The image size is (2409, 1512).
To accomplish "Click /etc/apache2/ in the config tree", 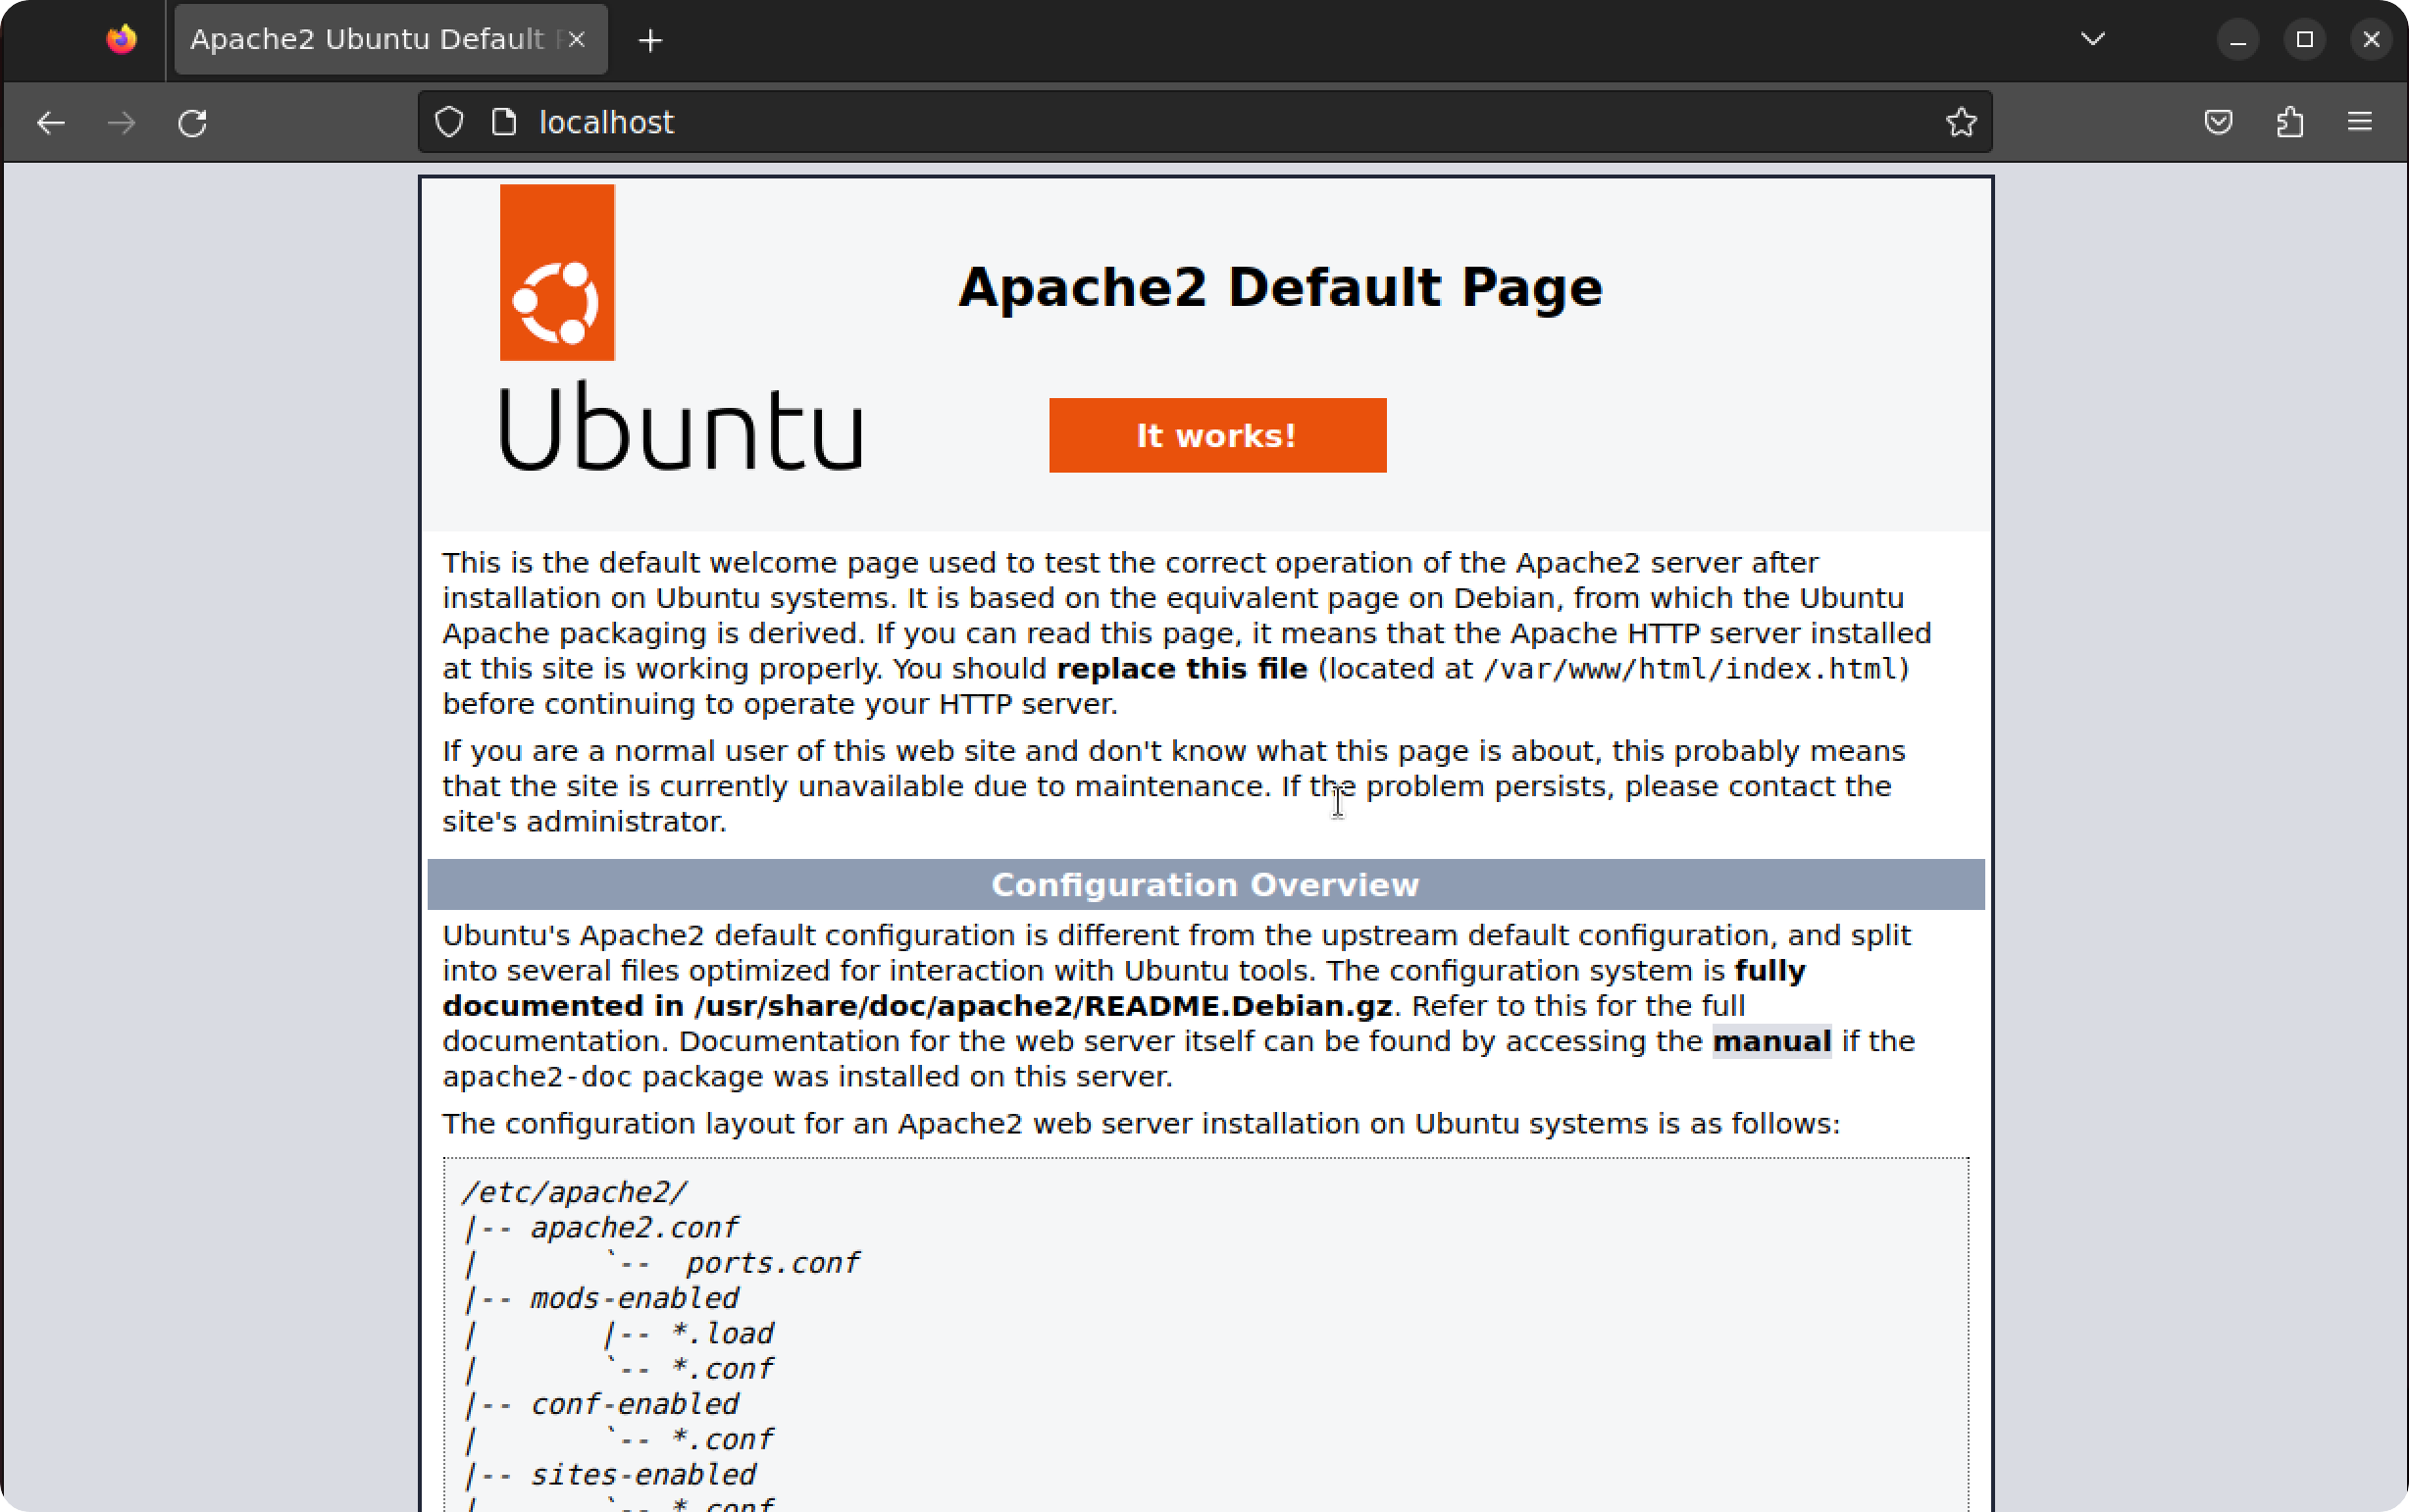I will click(574, 1192).
